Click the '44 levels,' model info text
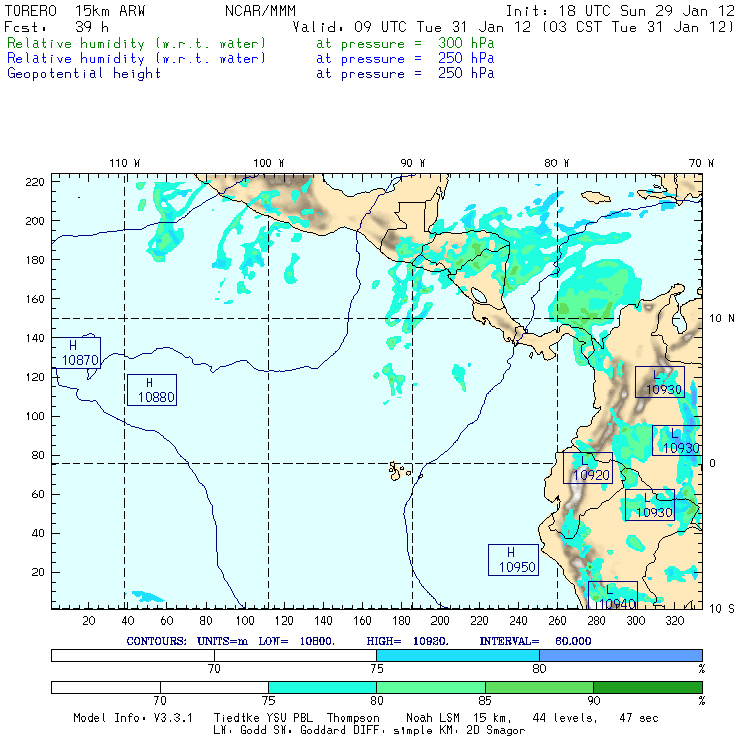 tap(565, 718)
